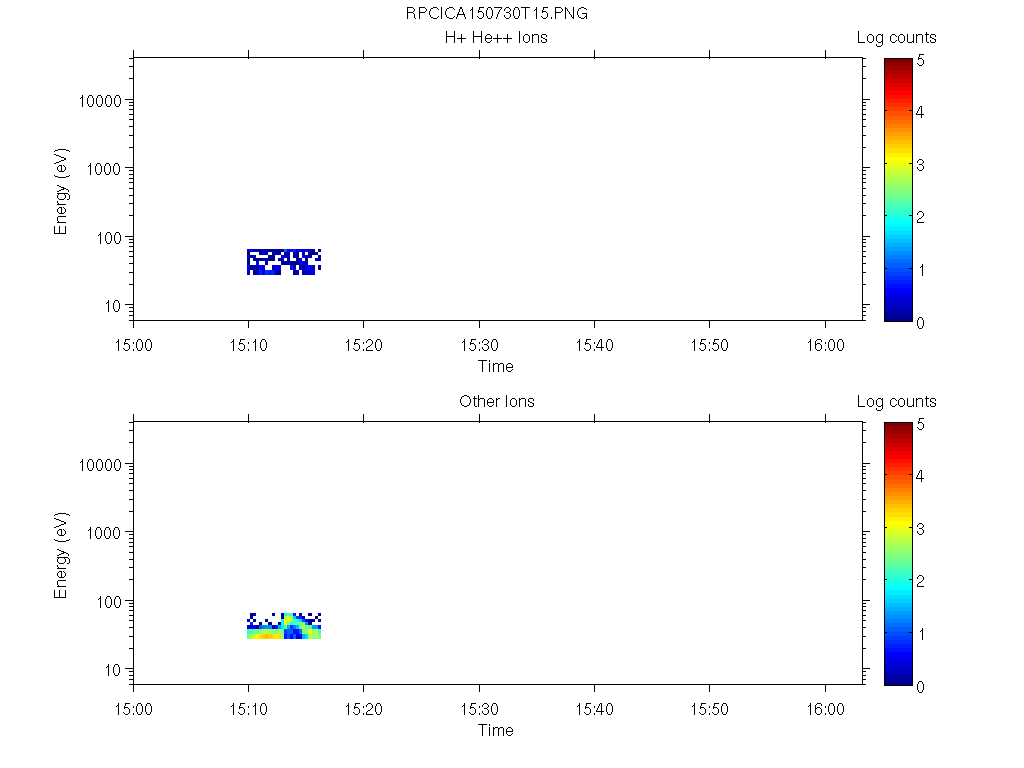
Task: Click the 15:40 tick label in the H+ He++ Ions plot
Action: 594,345
